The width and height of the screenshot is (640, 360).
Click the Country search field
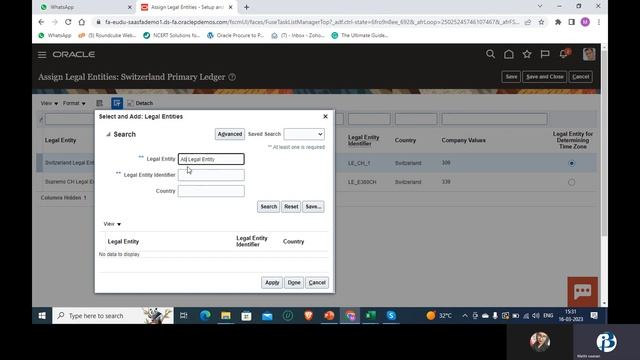pos(211,191)
